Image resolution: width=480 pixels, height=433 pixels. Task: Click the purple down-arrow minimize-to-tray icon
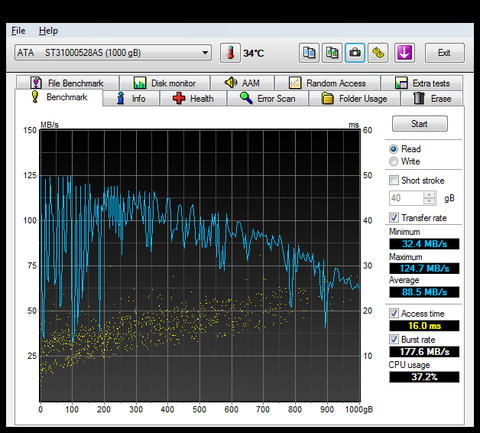pos(404,53)
